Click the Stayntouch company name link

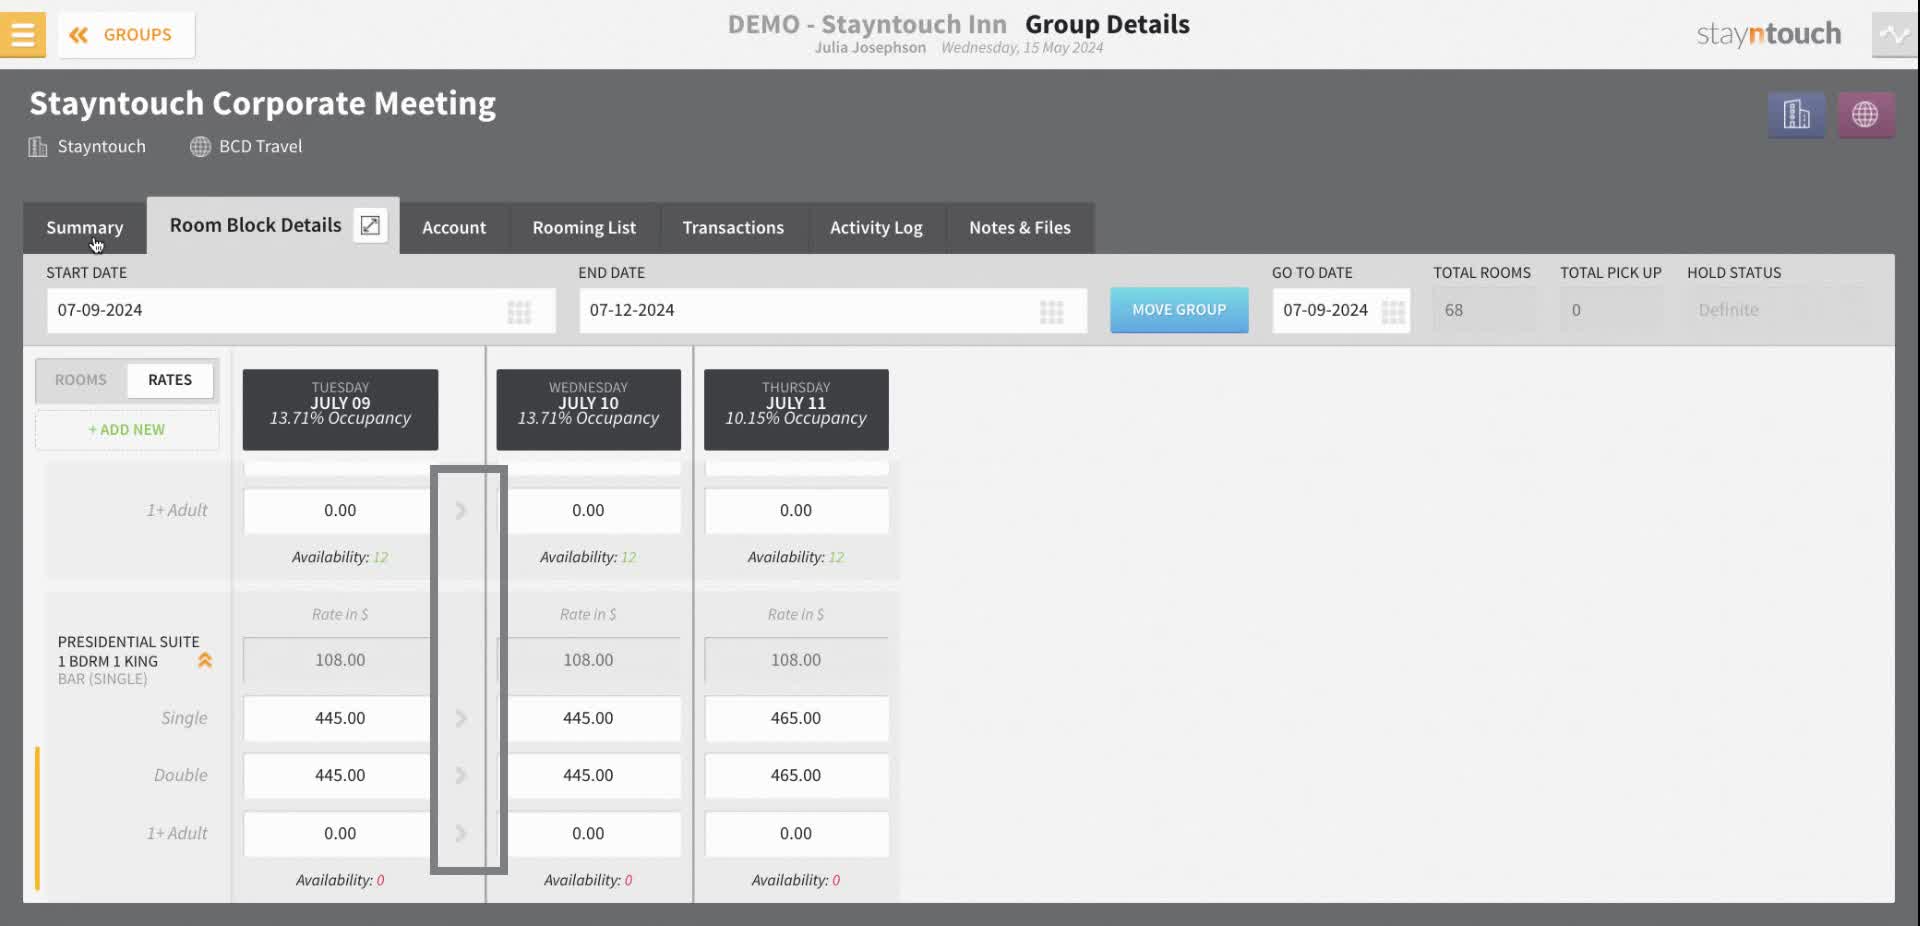tap(101, 147)
